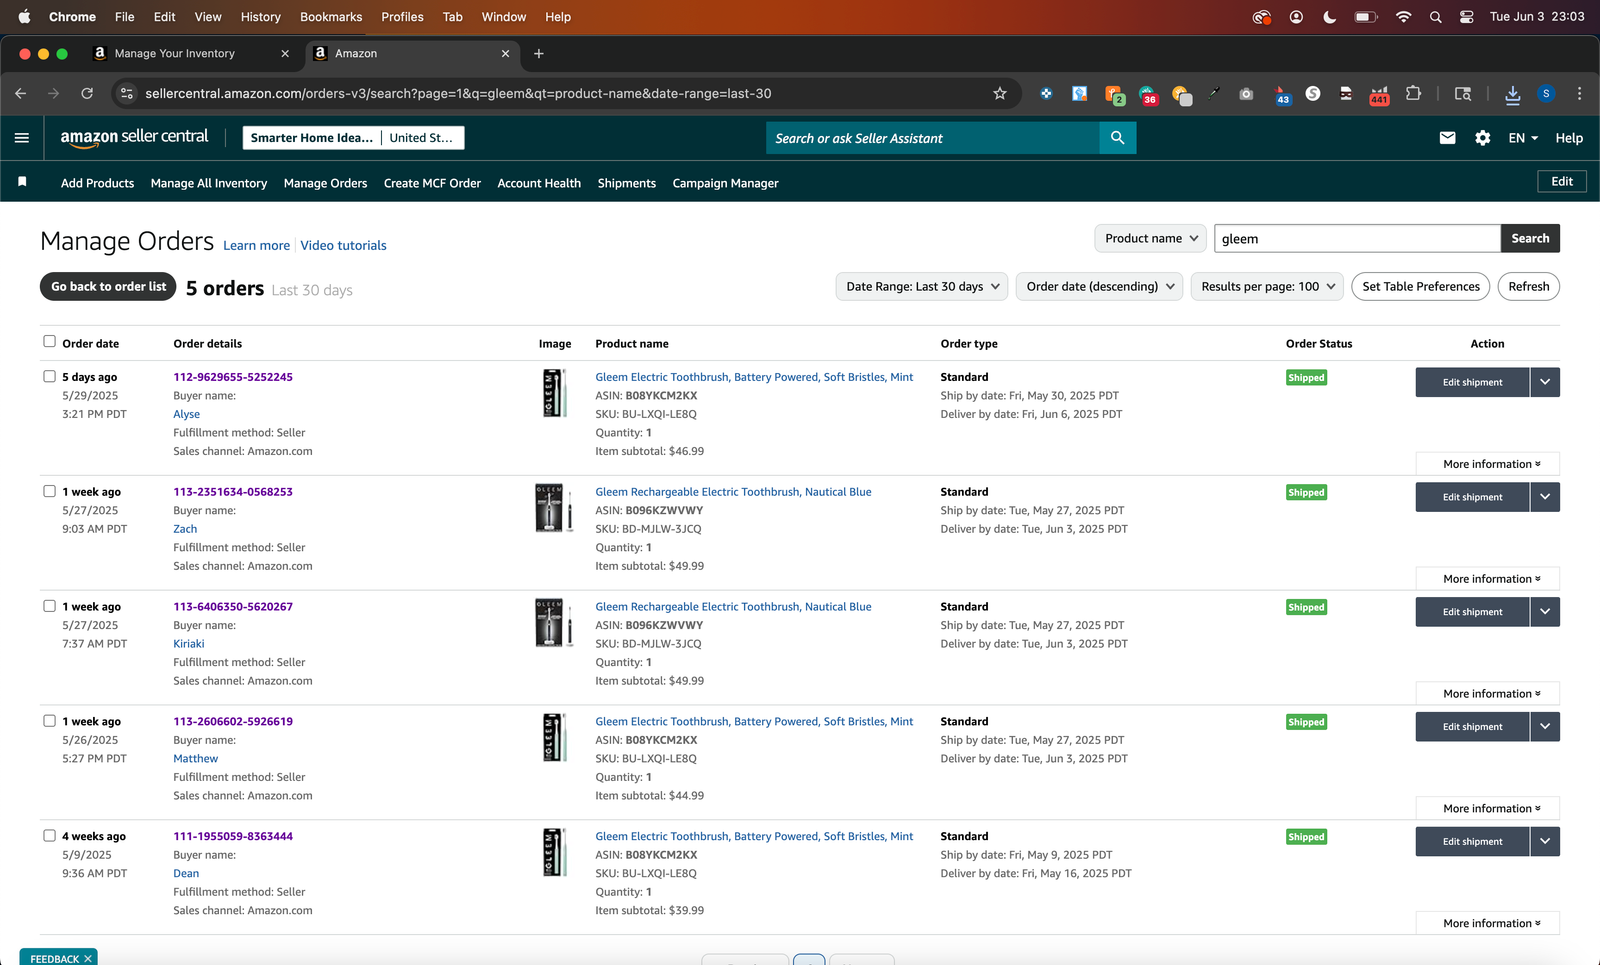Open macOS Spotlight search
The width and height of the screenshot is (1600, 965).
pyautogui.click(x=1435, y=17)
